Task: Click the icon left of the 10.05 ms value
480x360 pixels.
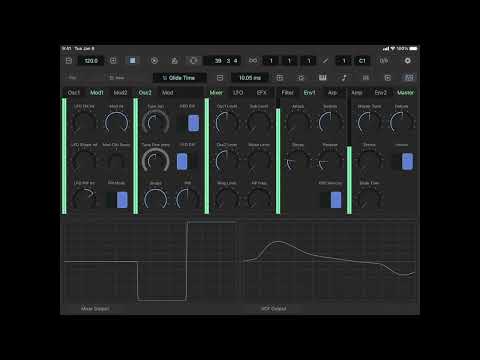Action: (220, 78)
